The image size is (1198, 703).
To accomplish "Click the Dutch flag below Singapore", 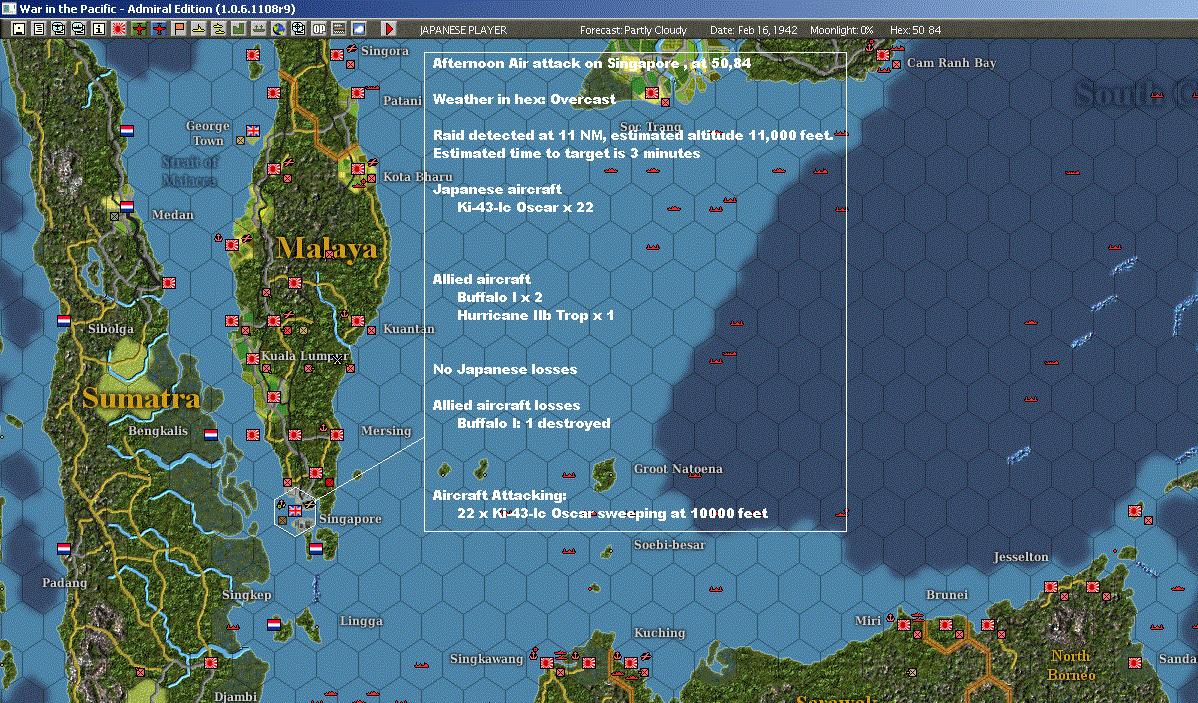I will click(316, 549).
